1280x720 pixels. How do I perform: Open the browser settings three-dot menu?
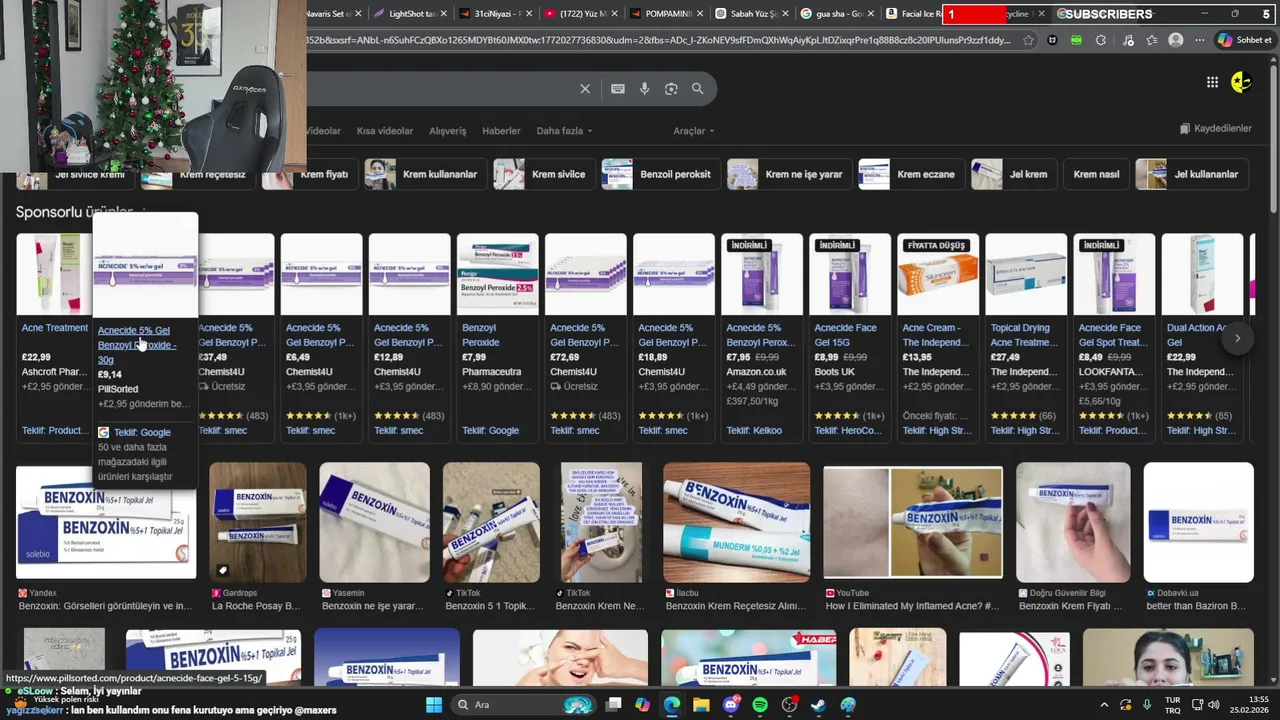click(x=1198, y=40)
